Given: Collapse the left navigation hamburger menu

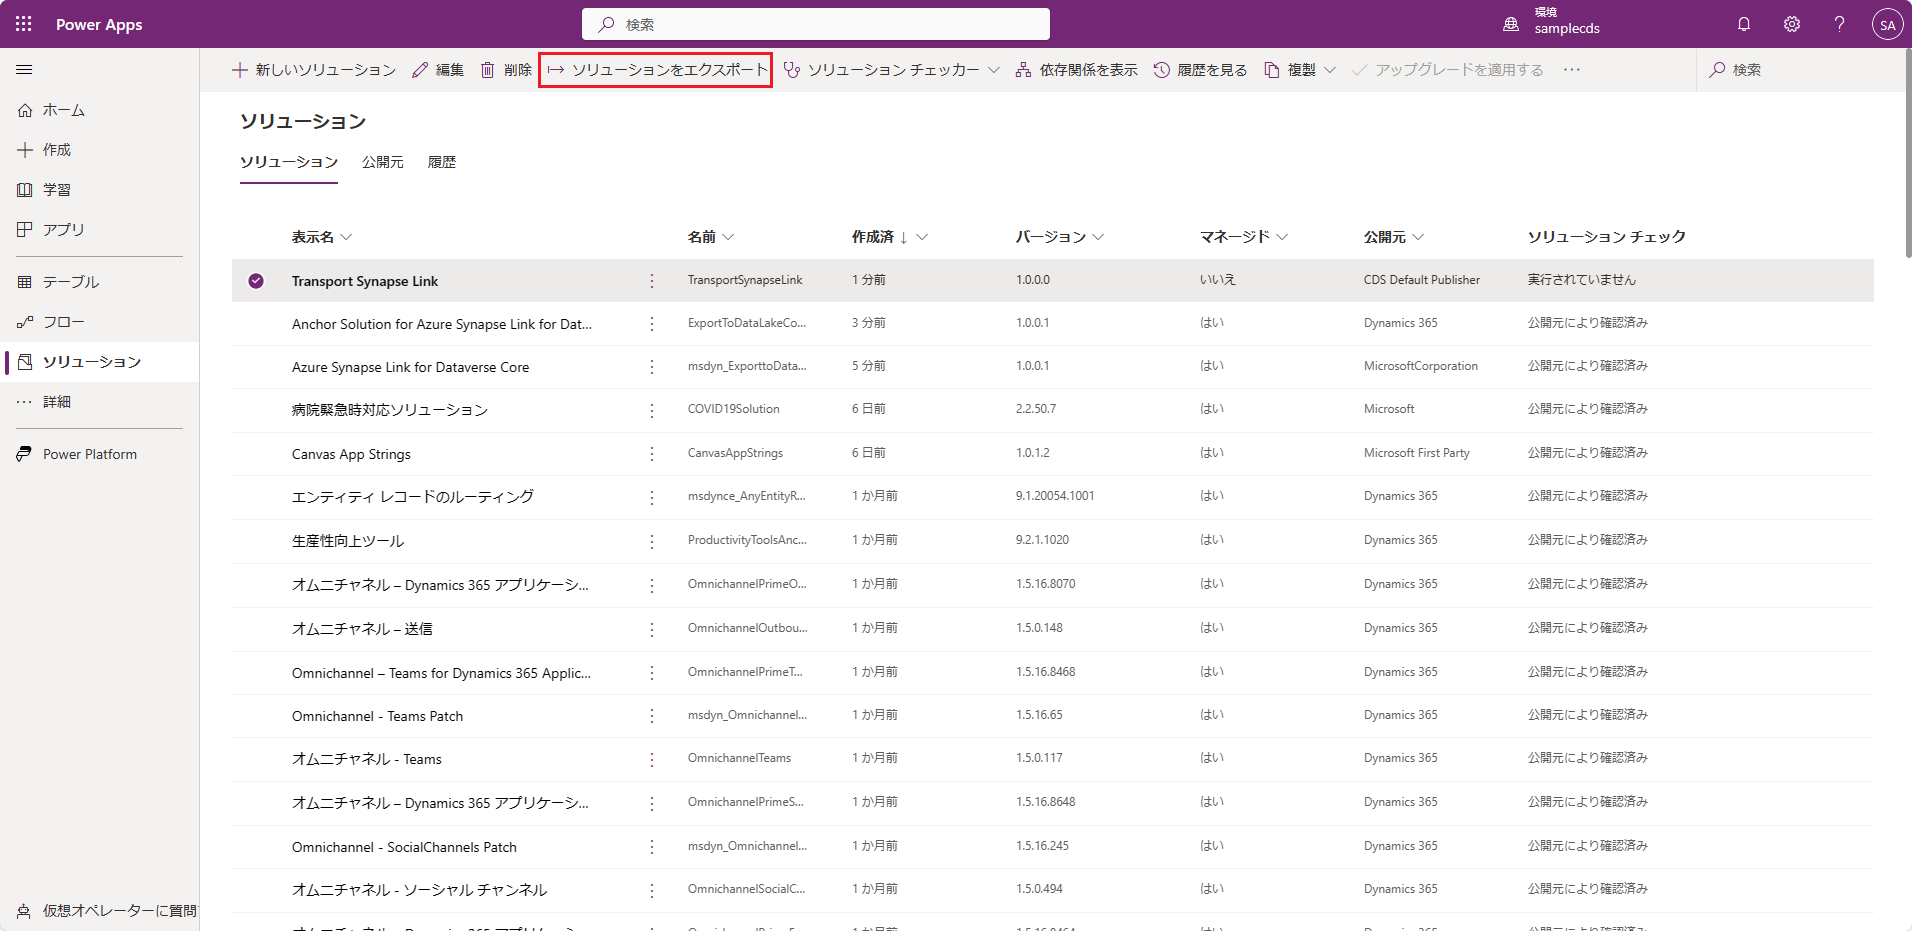Looking at the screenshot, I should [24, 70].
